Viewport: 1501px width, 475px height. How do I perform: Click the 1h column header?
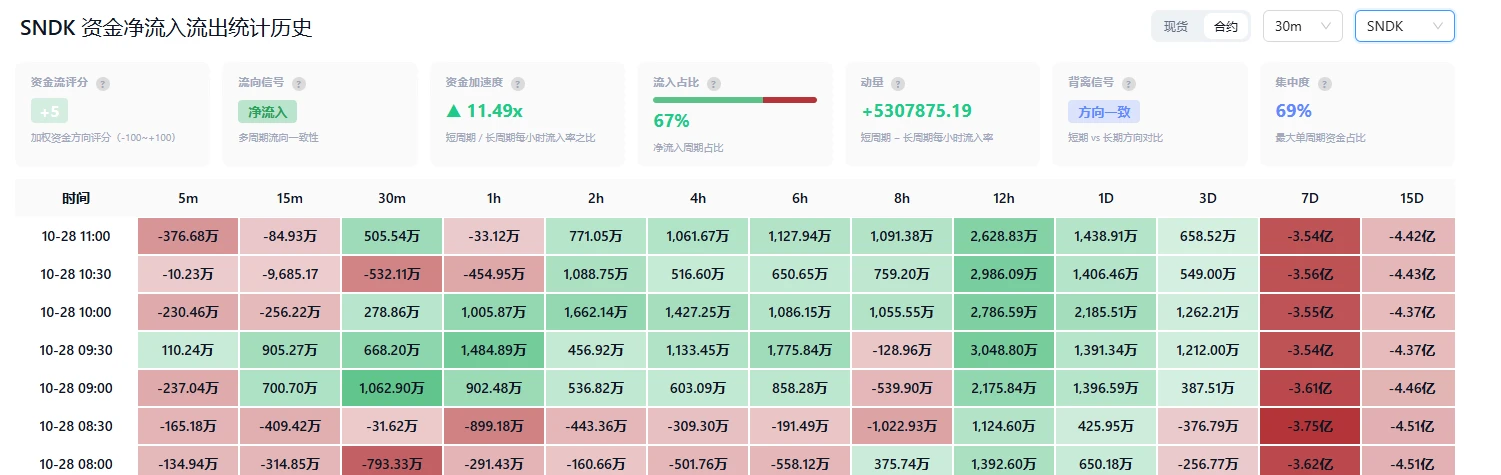click(494, 198)
